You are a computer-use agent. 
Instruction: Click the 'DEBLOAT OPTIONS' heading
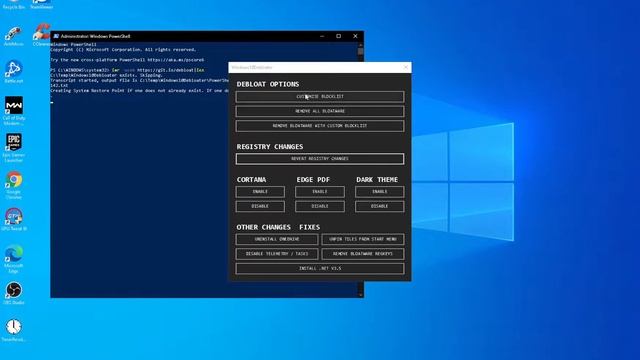click(x=268, y=84)
